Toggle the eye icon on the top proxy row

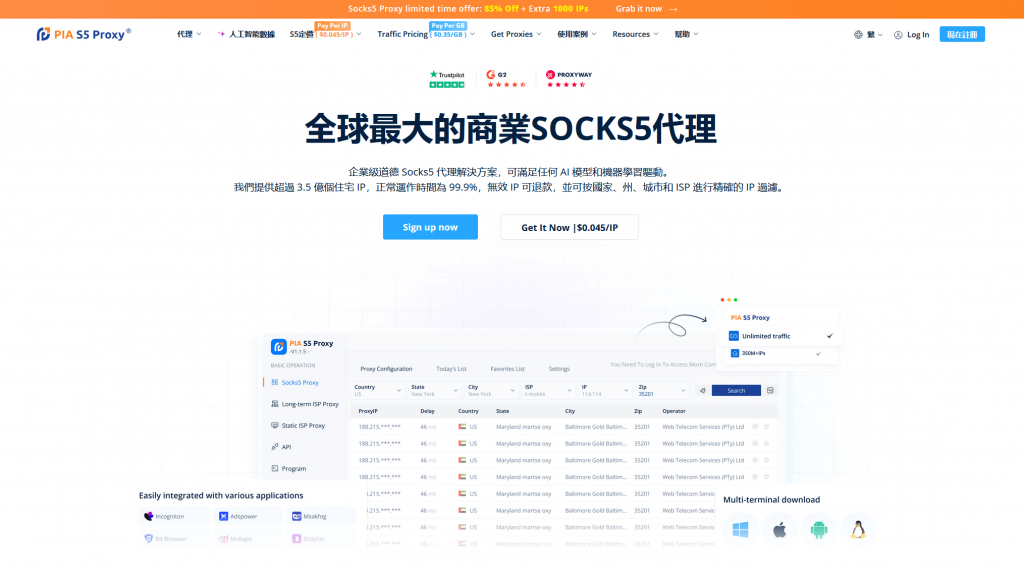click(x=755, y=426)
